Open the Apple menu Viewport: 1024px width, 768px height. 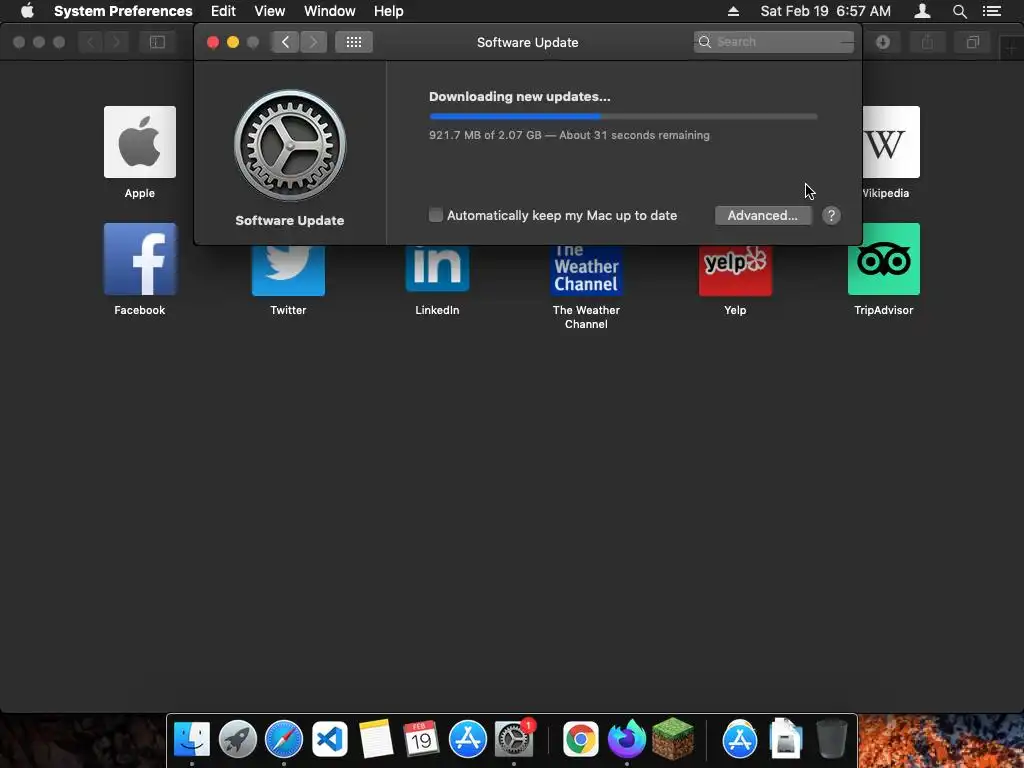point(27,11)
